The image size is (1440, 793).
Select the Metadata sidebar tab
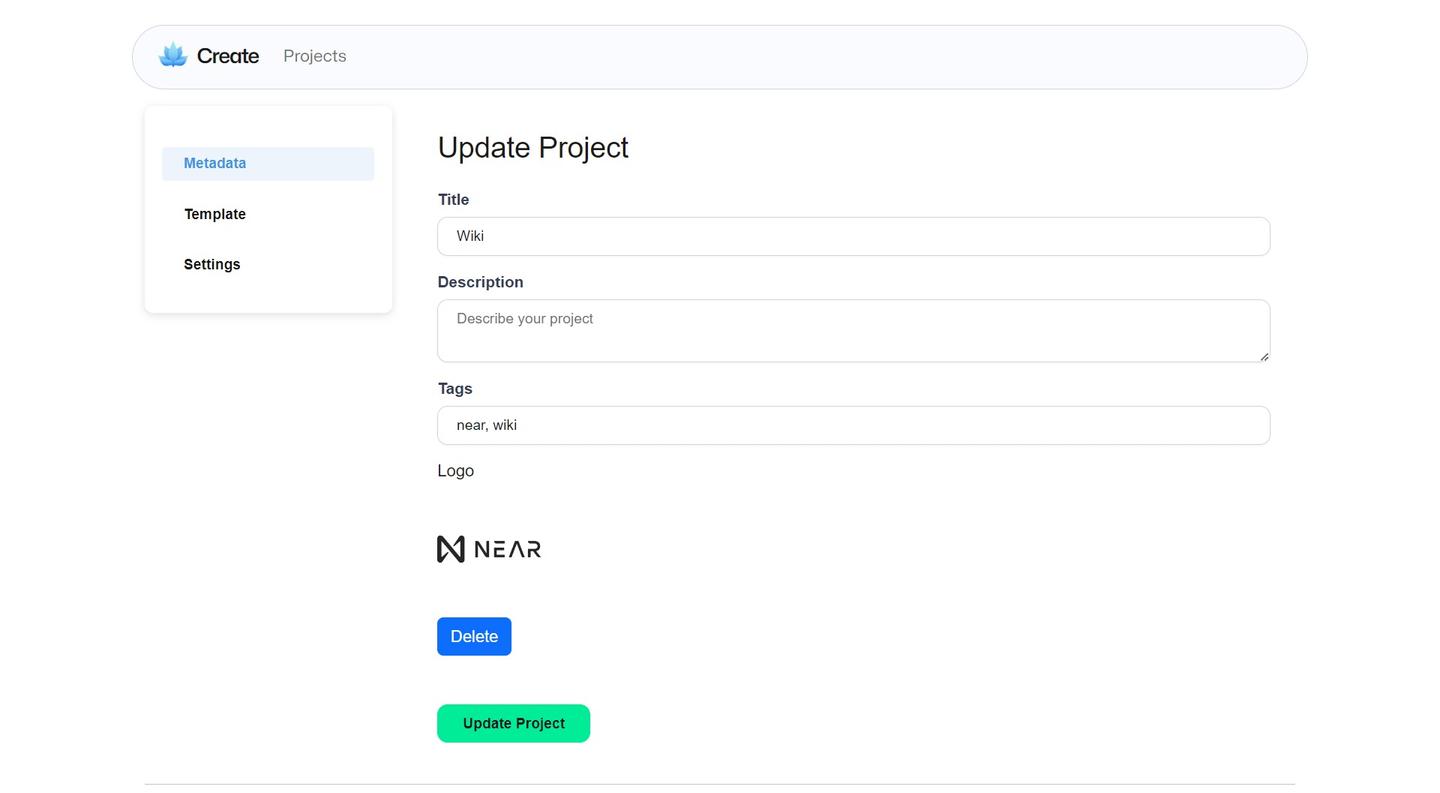coord(268,164)
